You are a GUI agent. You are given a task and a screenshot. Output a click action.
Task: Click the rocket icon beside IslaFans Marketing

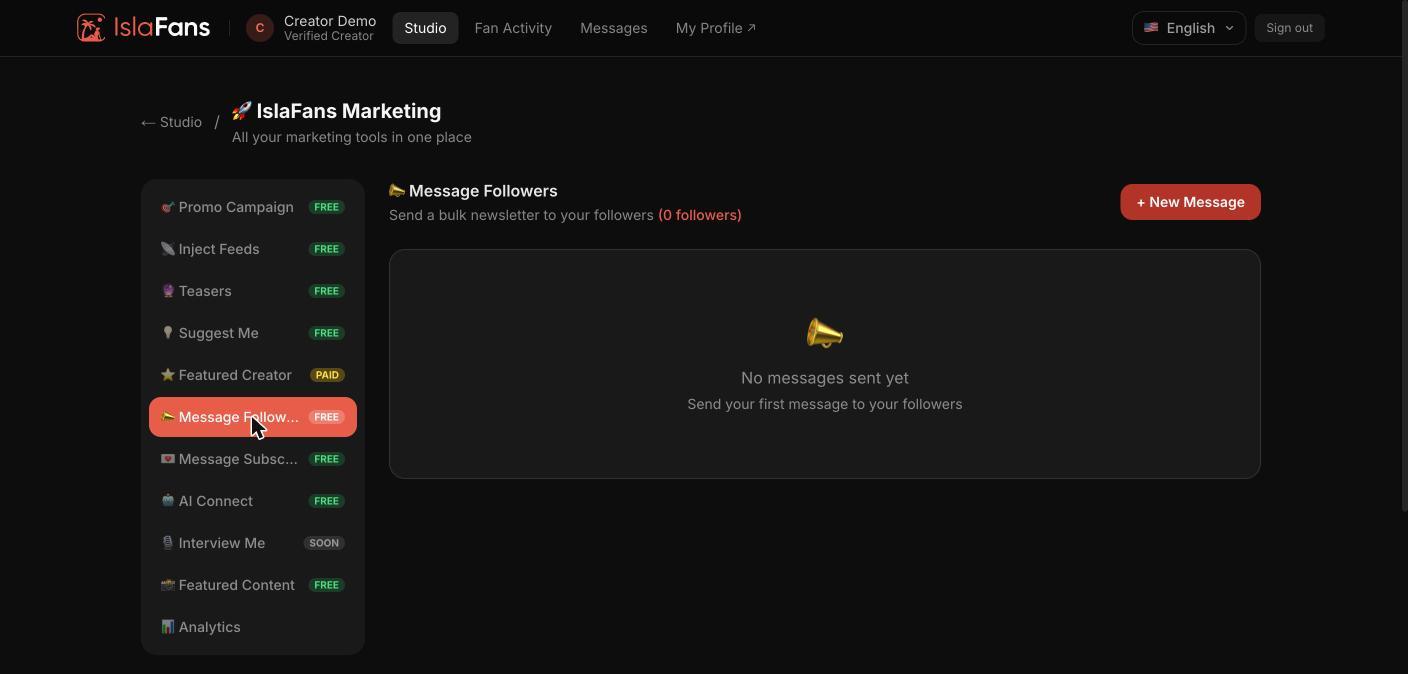(241, 111)
